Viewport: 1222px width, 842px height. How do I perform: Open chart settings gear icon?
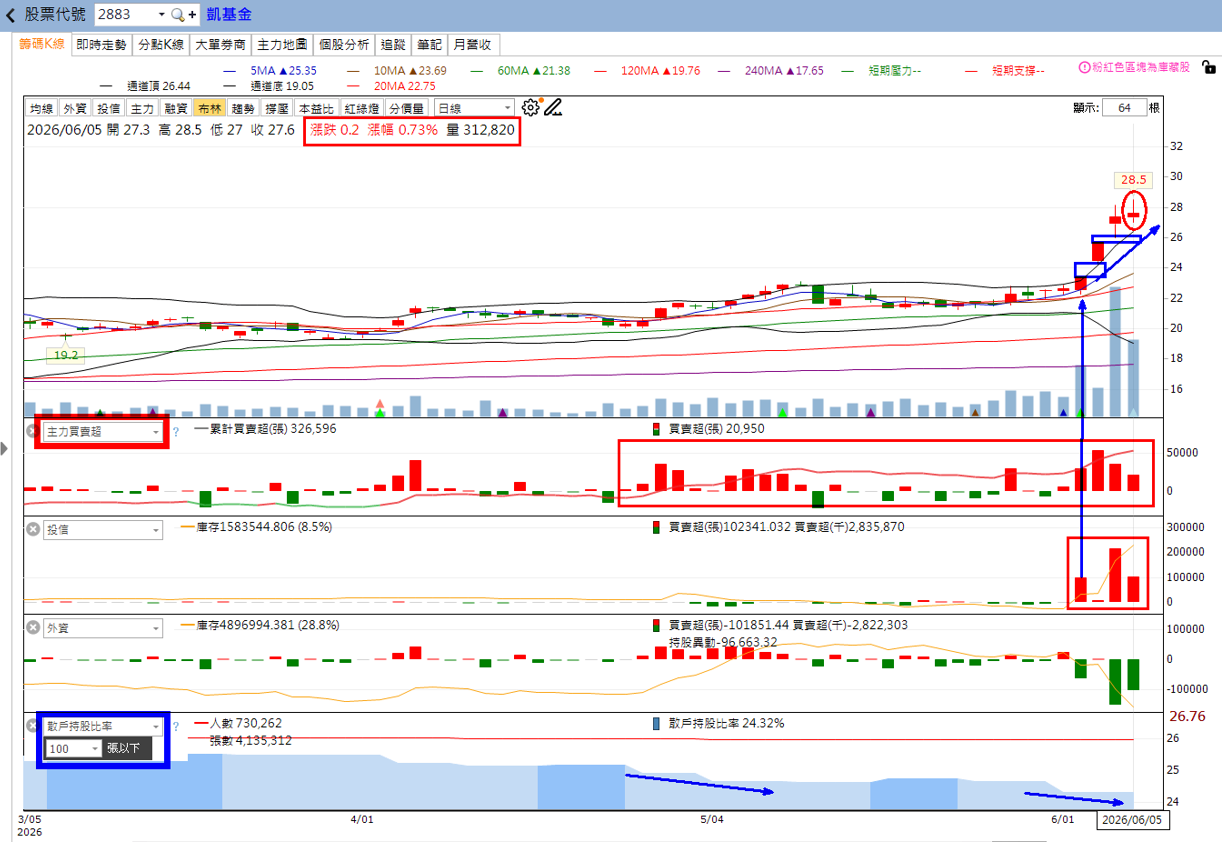[530, 107]
